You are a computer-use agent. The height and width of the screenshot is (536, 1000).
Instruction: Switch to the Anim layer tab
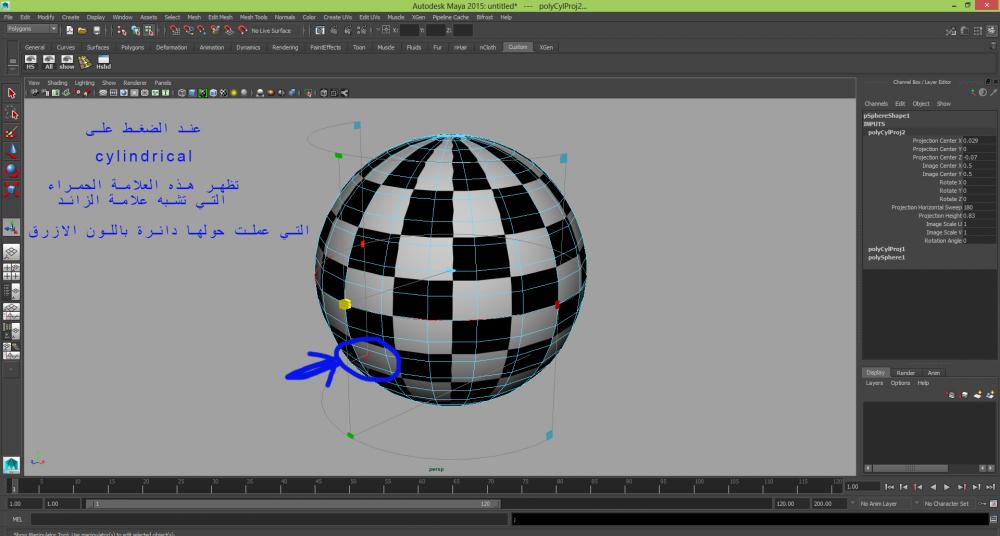[934, 373]
